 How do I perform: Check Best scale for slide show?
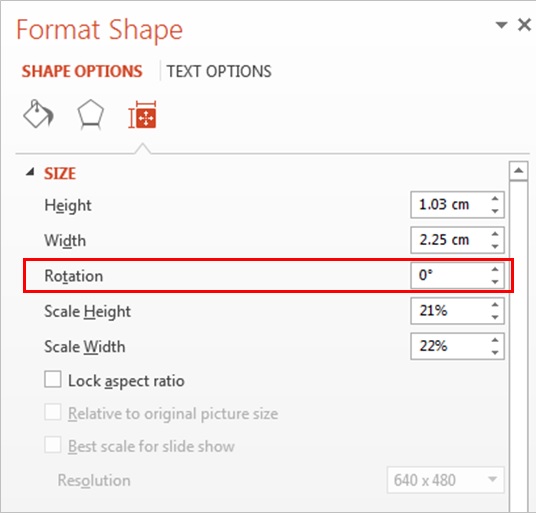tap(53, 445)
